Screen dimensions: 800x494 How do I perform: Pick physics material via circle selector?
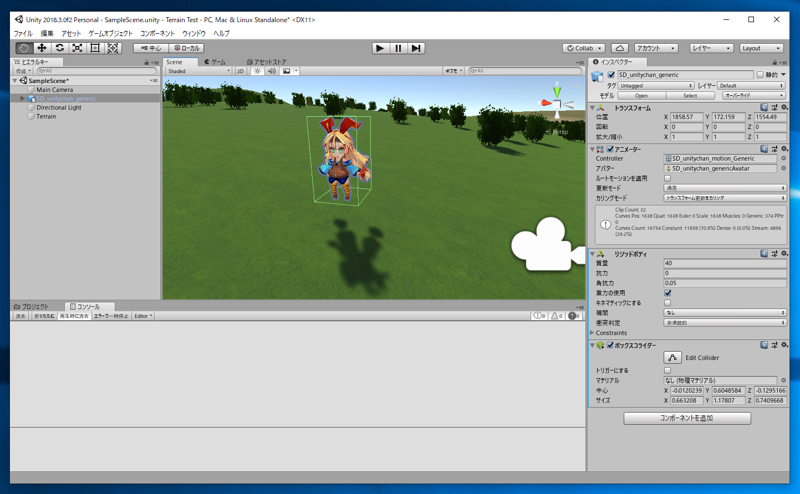783,380
